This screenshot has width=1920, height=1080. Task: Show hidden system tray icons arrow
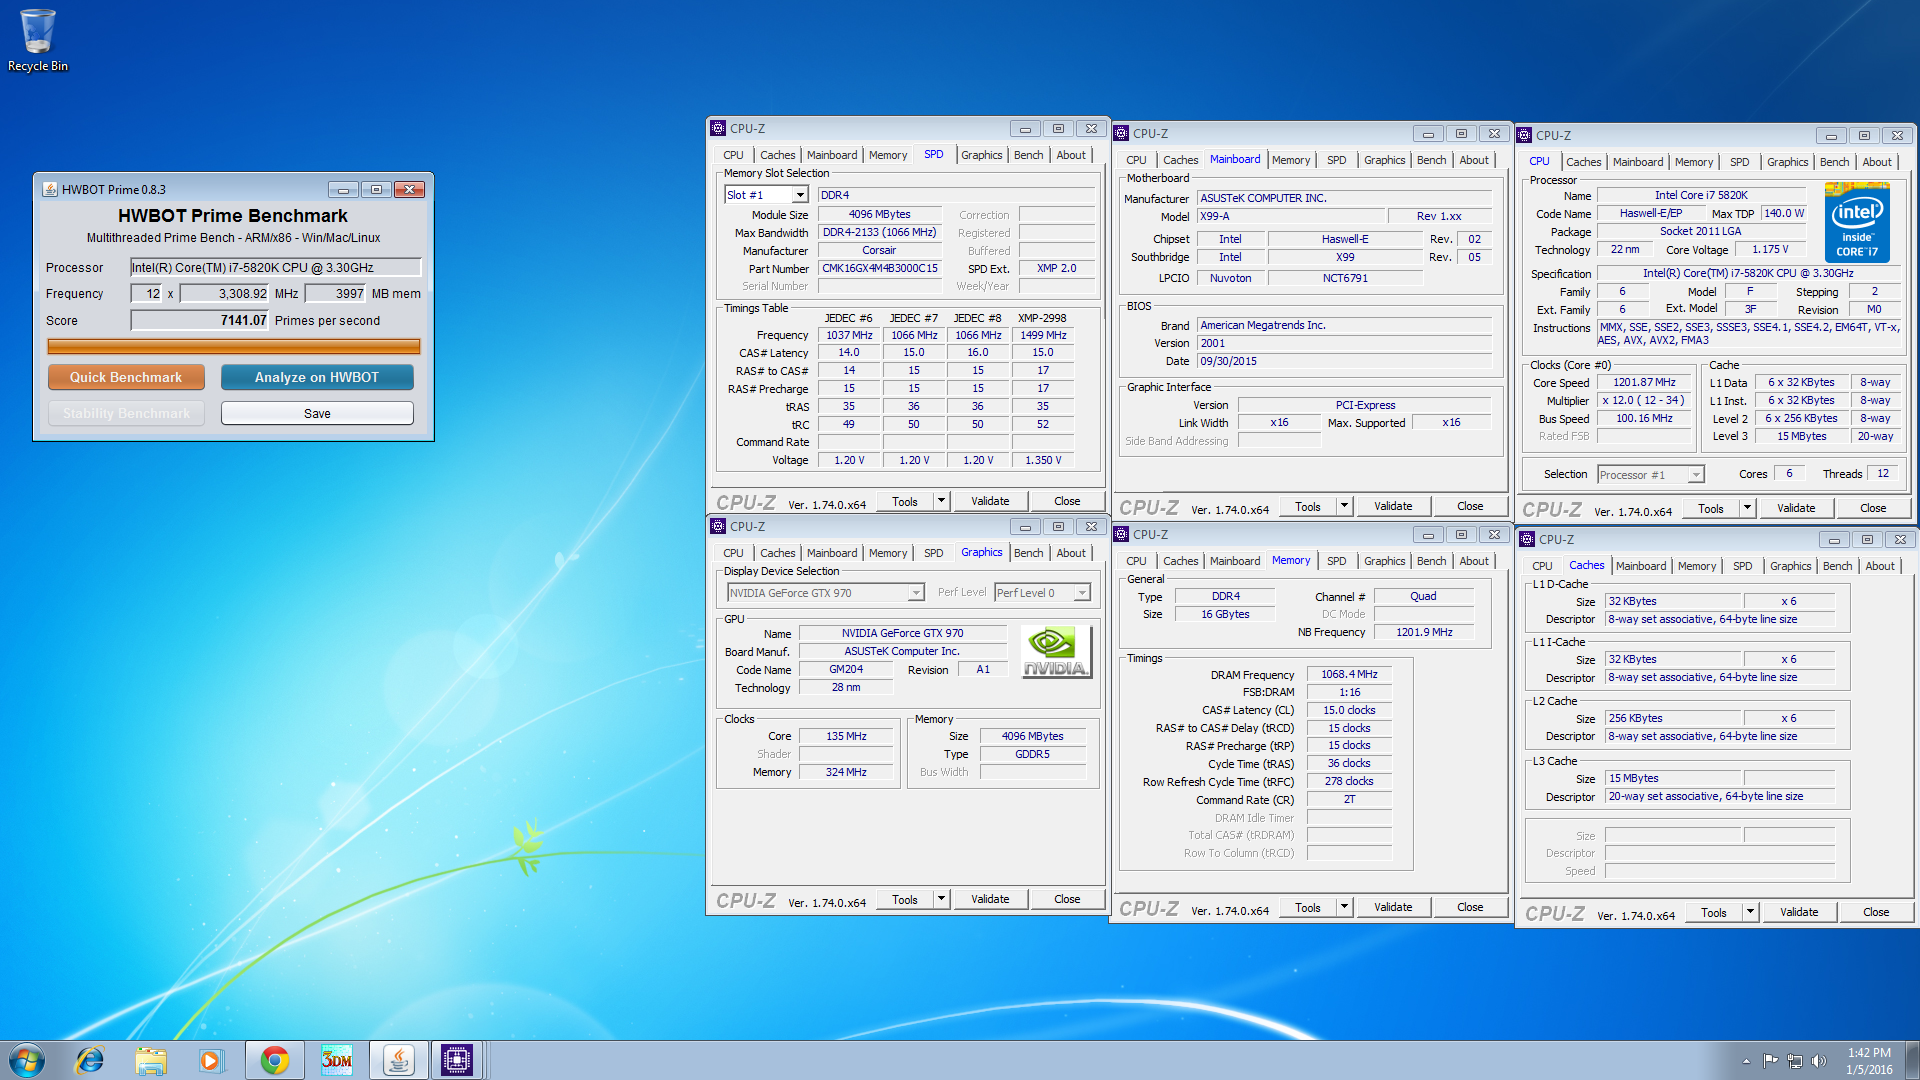[x=1746, y=1061]
